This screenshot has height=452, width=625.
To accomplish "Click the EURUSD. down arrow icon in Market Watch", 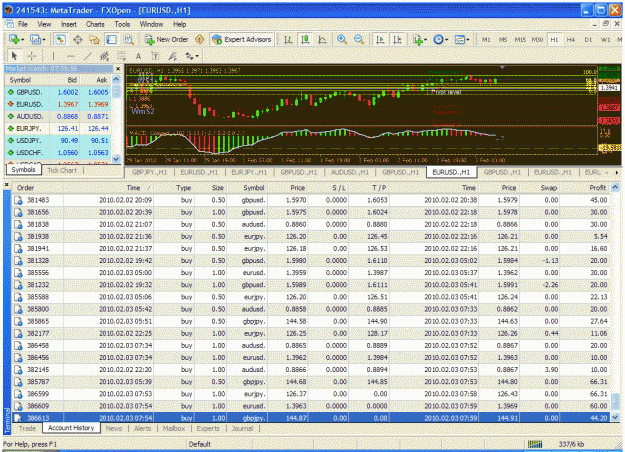I will [x=11, y=104].
